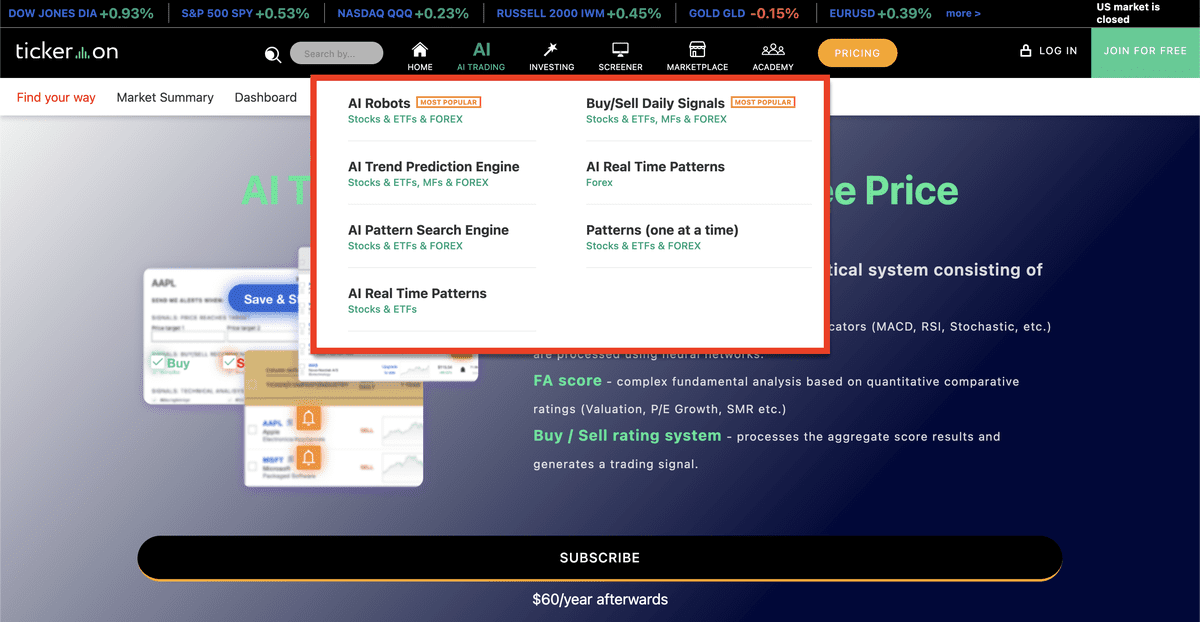The image size is (1200, 622).
Task: Click the black Subscribe button
Action: 599,558
